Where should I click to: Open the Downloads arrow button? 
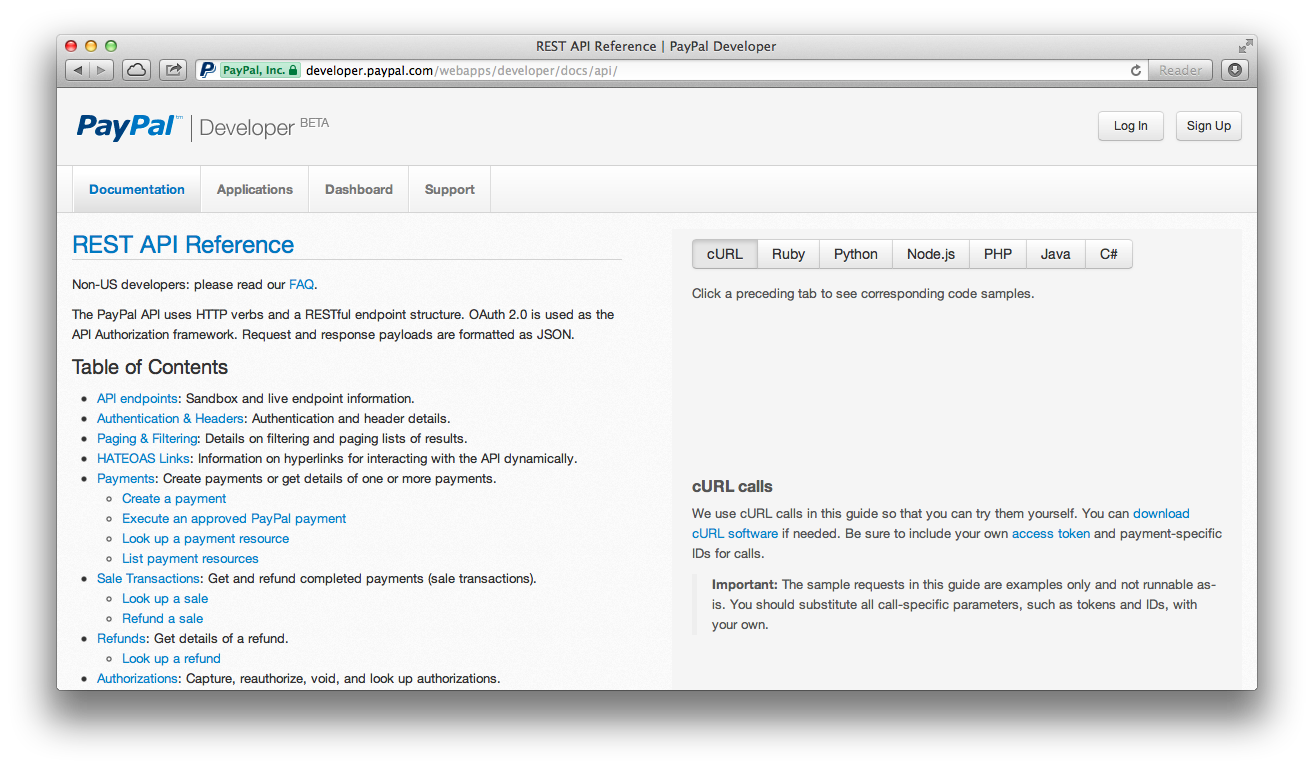click(1234, 70)
